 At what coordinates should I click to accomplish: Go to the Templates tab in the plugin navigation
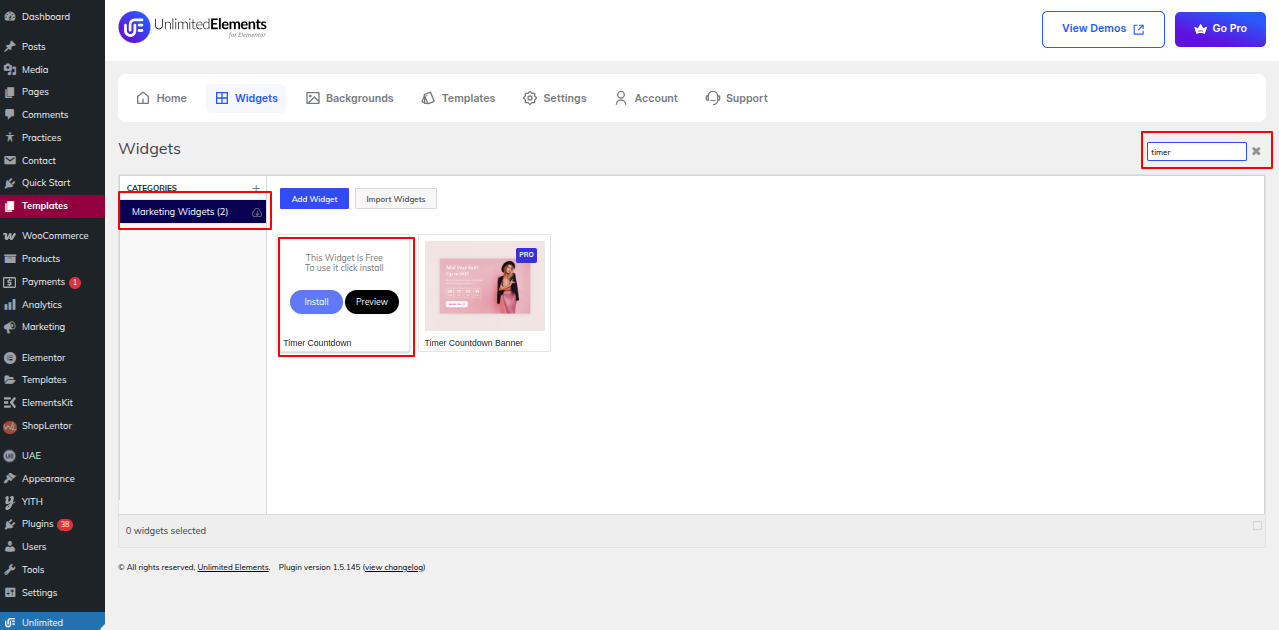(458, 98)
